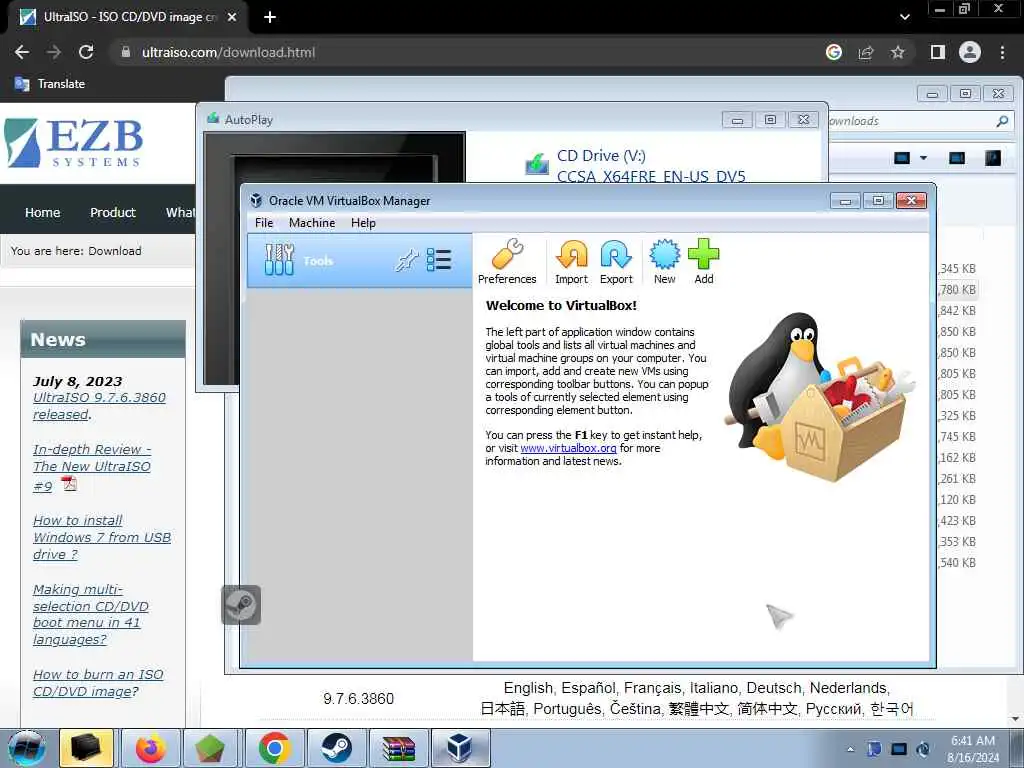Click Explorer preview pane icon
The width and height of the screenshot is (1024, 768).
point(957,158)
